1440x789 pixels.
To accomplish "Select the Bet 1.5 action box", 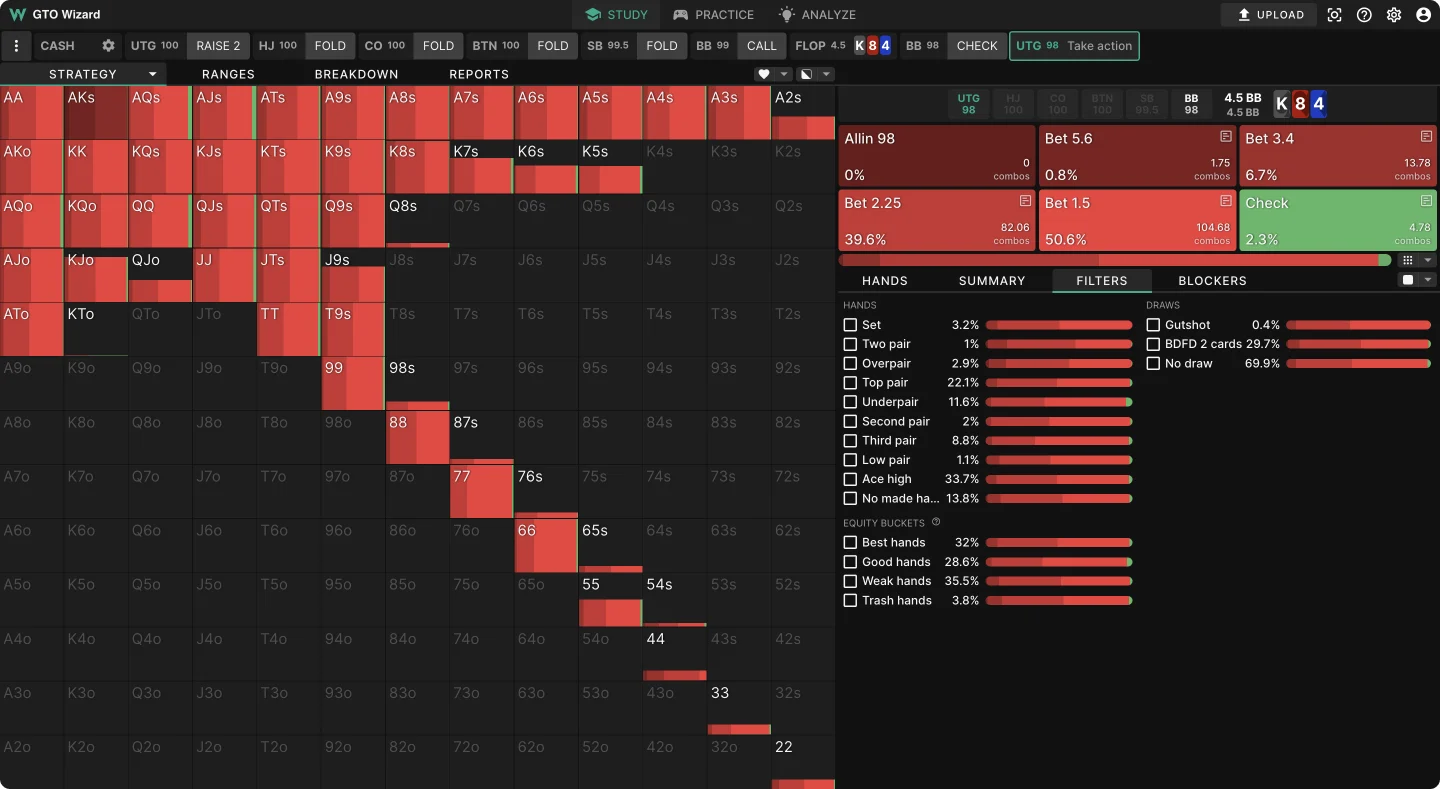I will (1137, 221).
